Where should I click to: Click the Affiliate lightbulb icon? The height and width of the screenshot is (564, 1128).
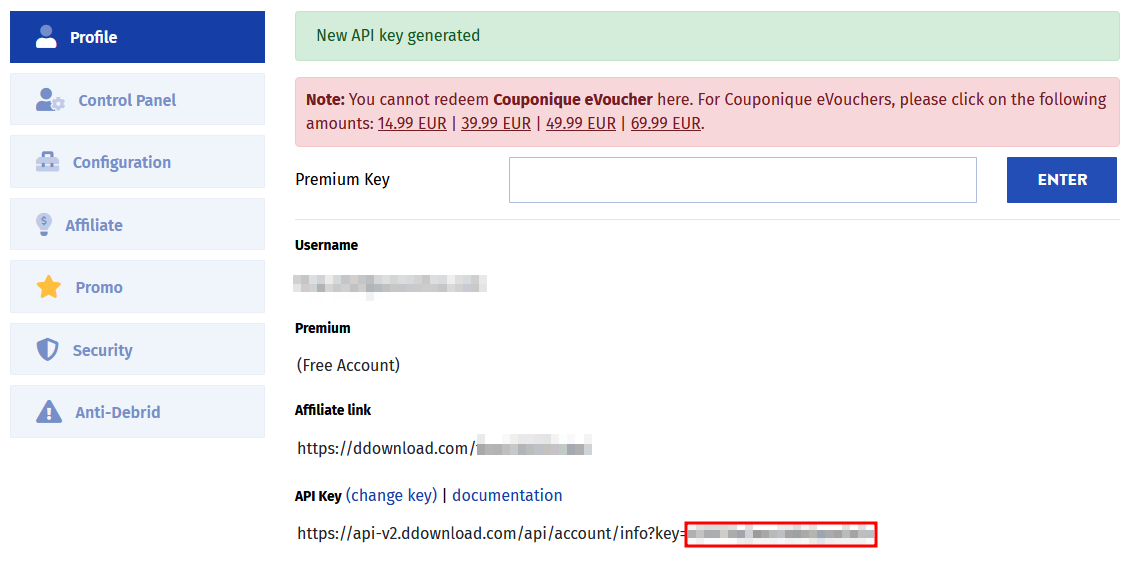pos(44,224)
